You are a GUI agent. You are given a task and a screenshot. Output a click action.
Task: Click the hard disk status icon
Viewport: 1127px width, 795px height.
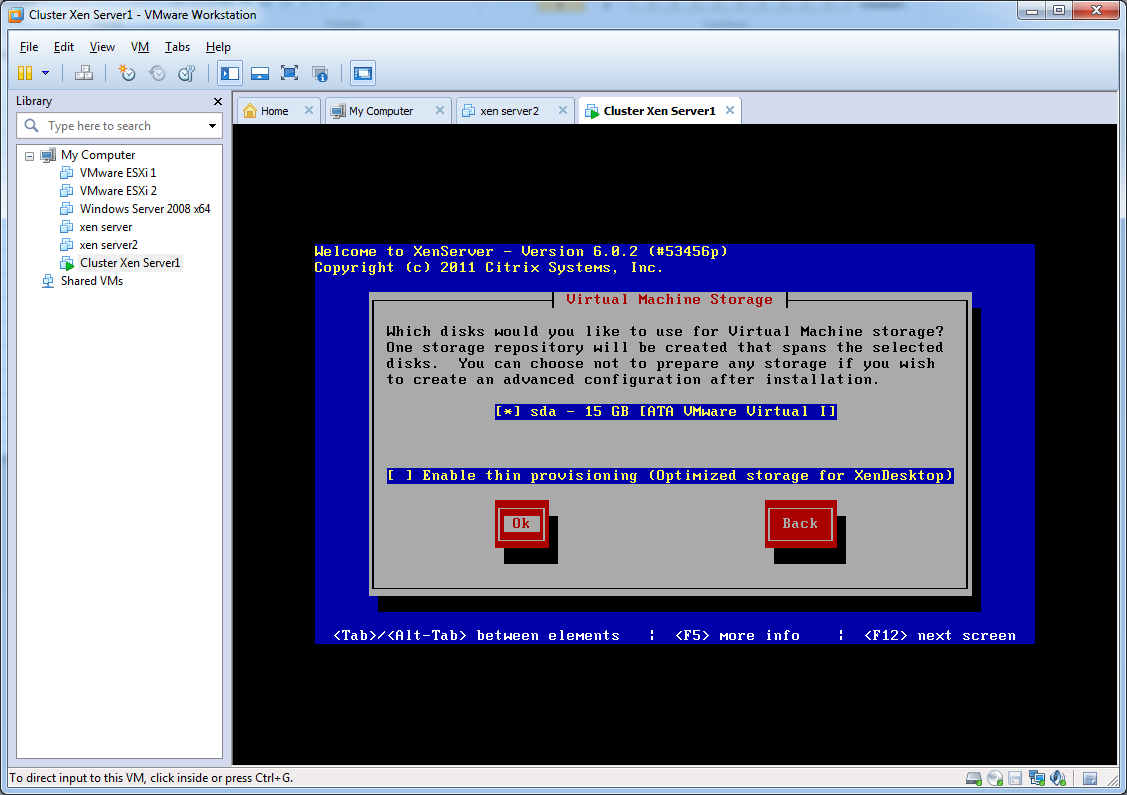(x=973, y=778)
